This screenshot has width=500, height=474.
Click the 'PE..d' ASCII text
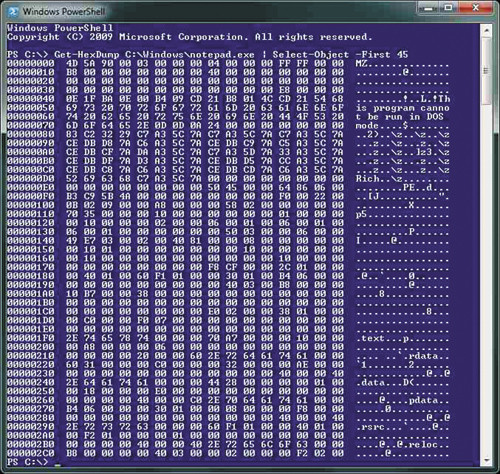click(417, 187)
